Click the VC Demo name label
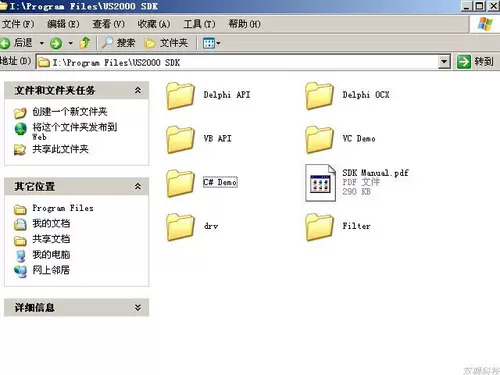 (x=359, y=139)
